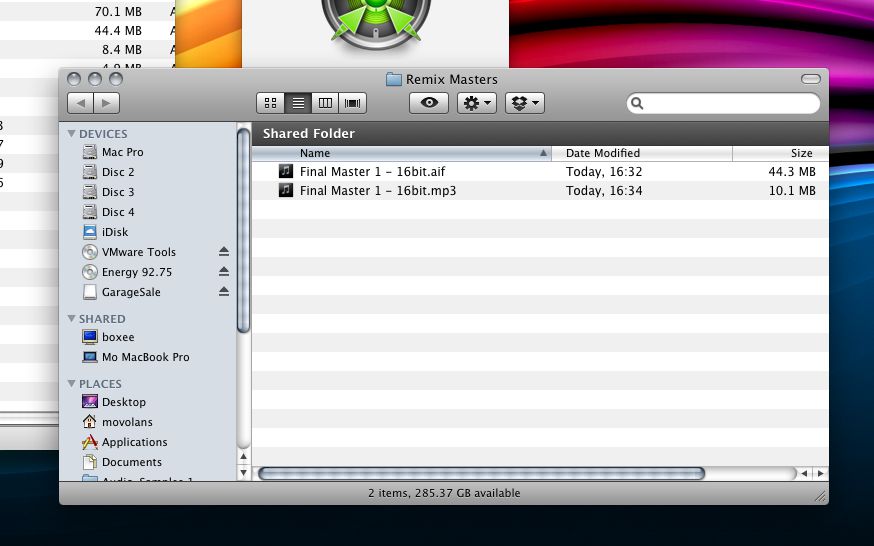Eject the VMware Tools volume
The height and width of the screenshot is (546, 874).
(x=224, y=251)
